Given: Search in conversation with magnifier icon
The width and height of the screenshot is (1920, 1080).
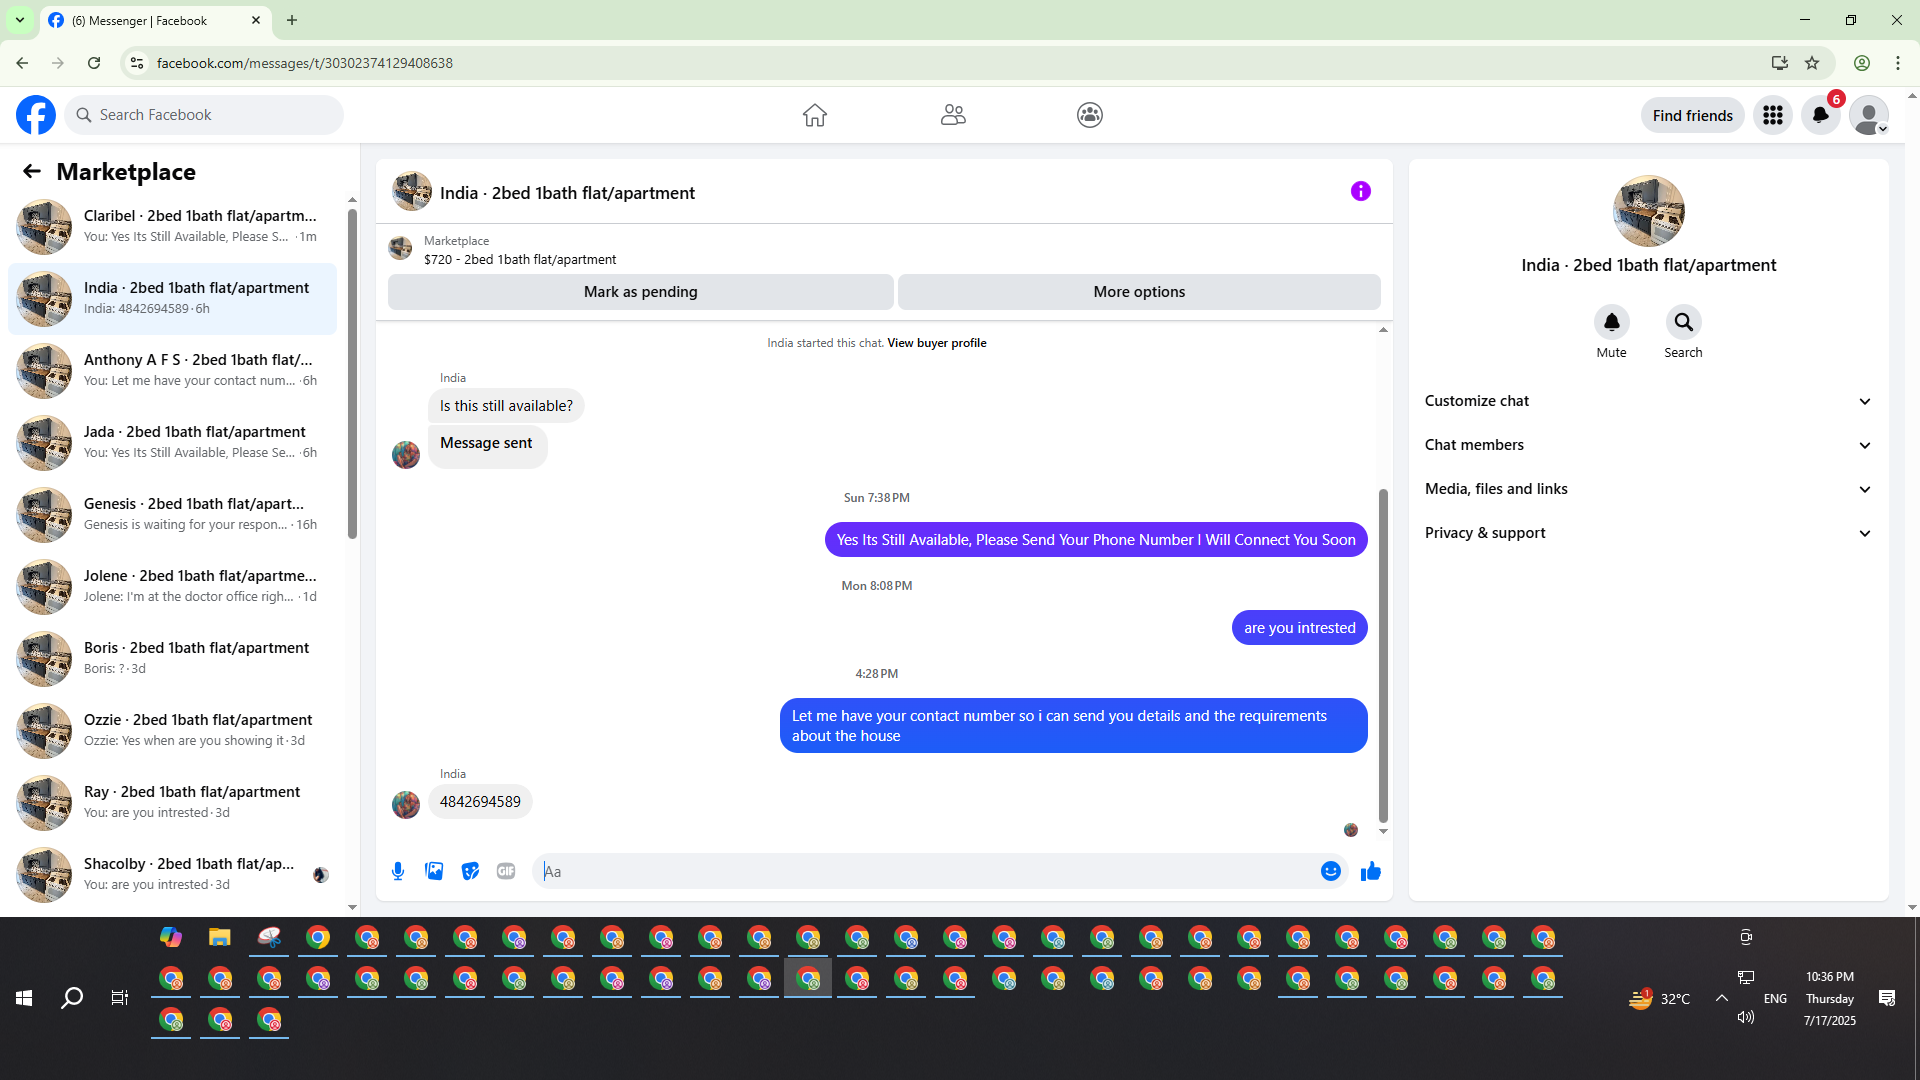Looking at the screenshot, I should tap(1684, 322).
